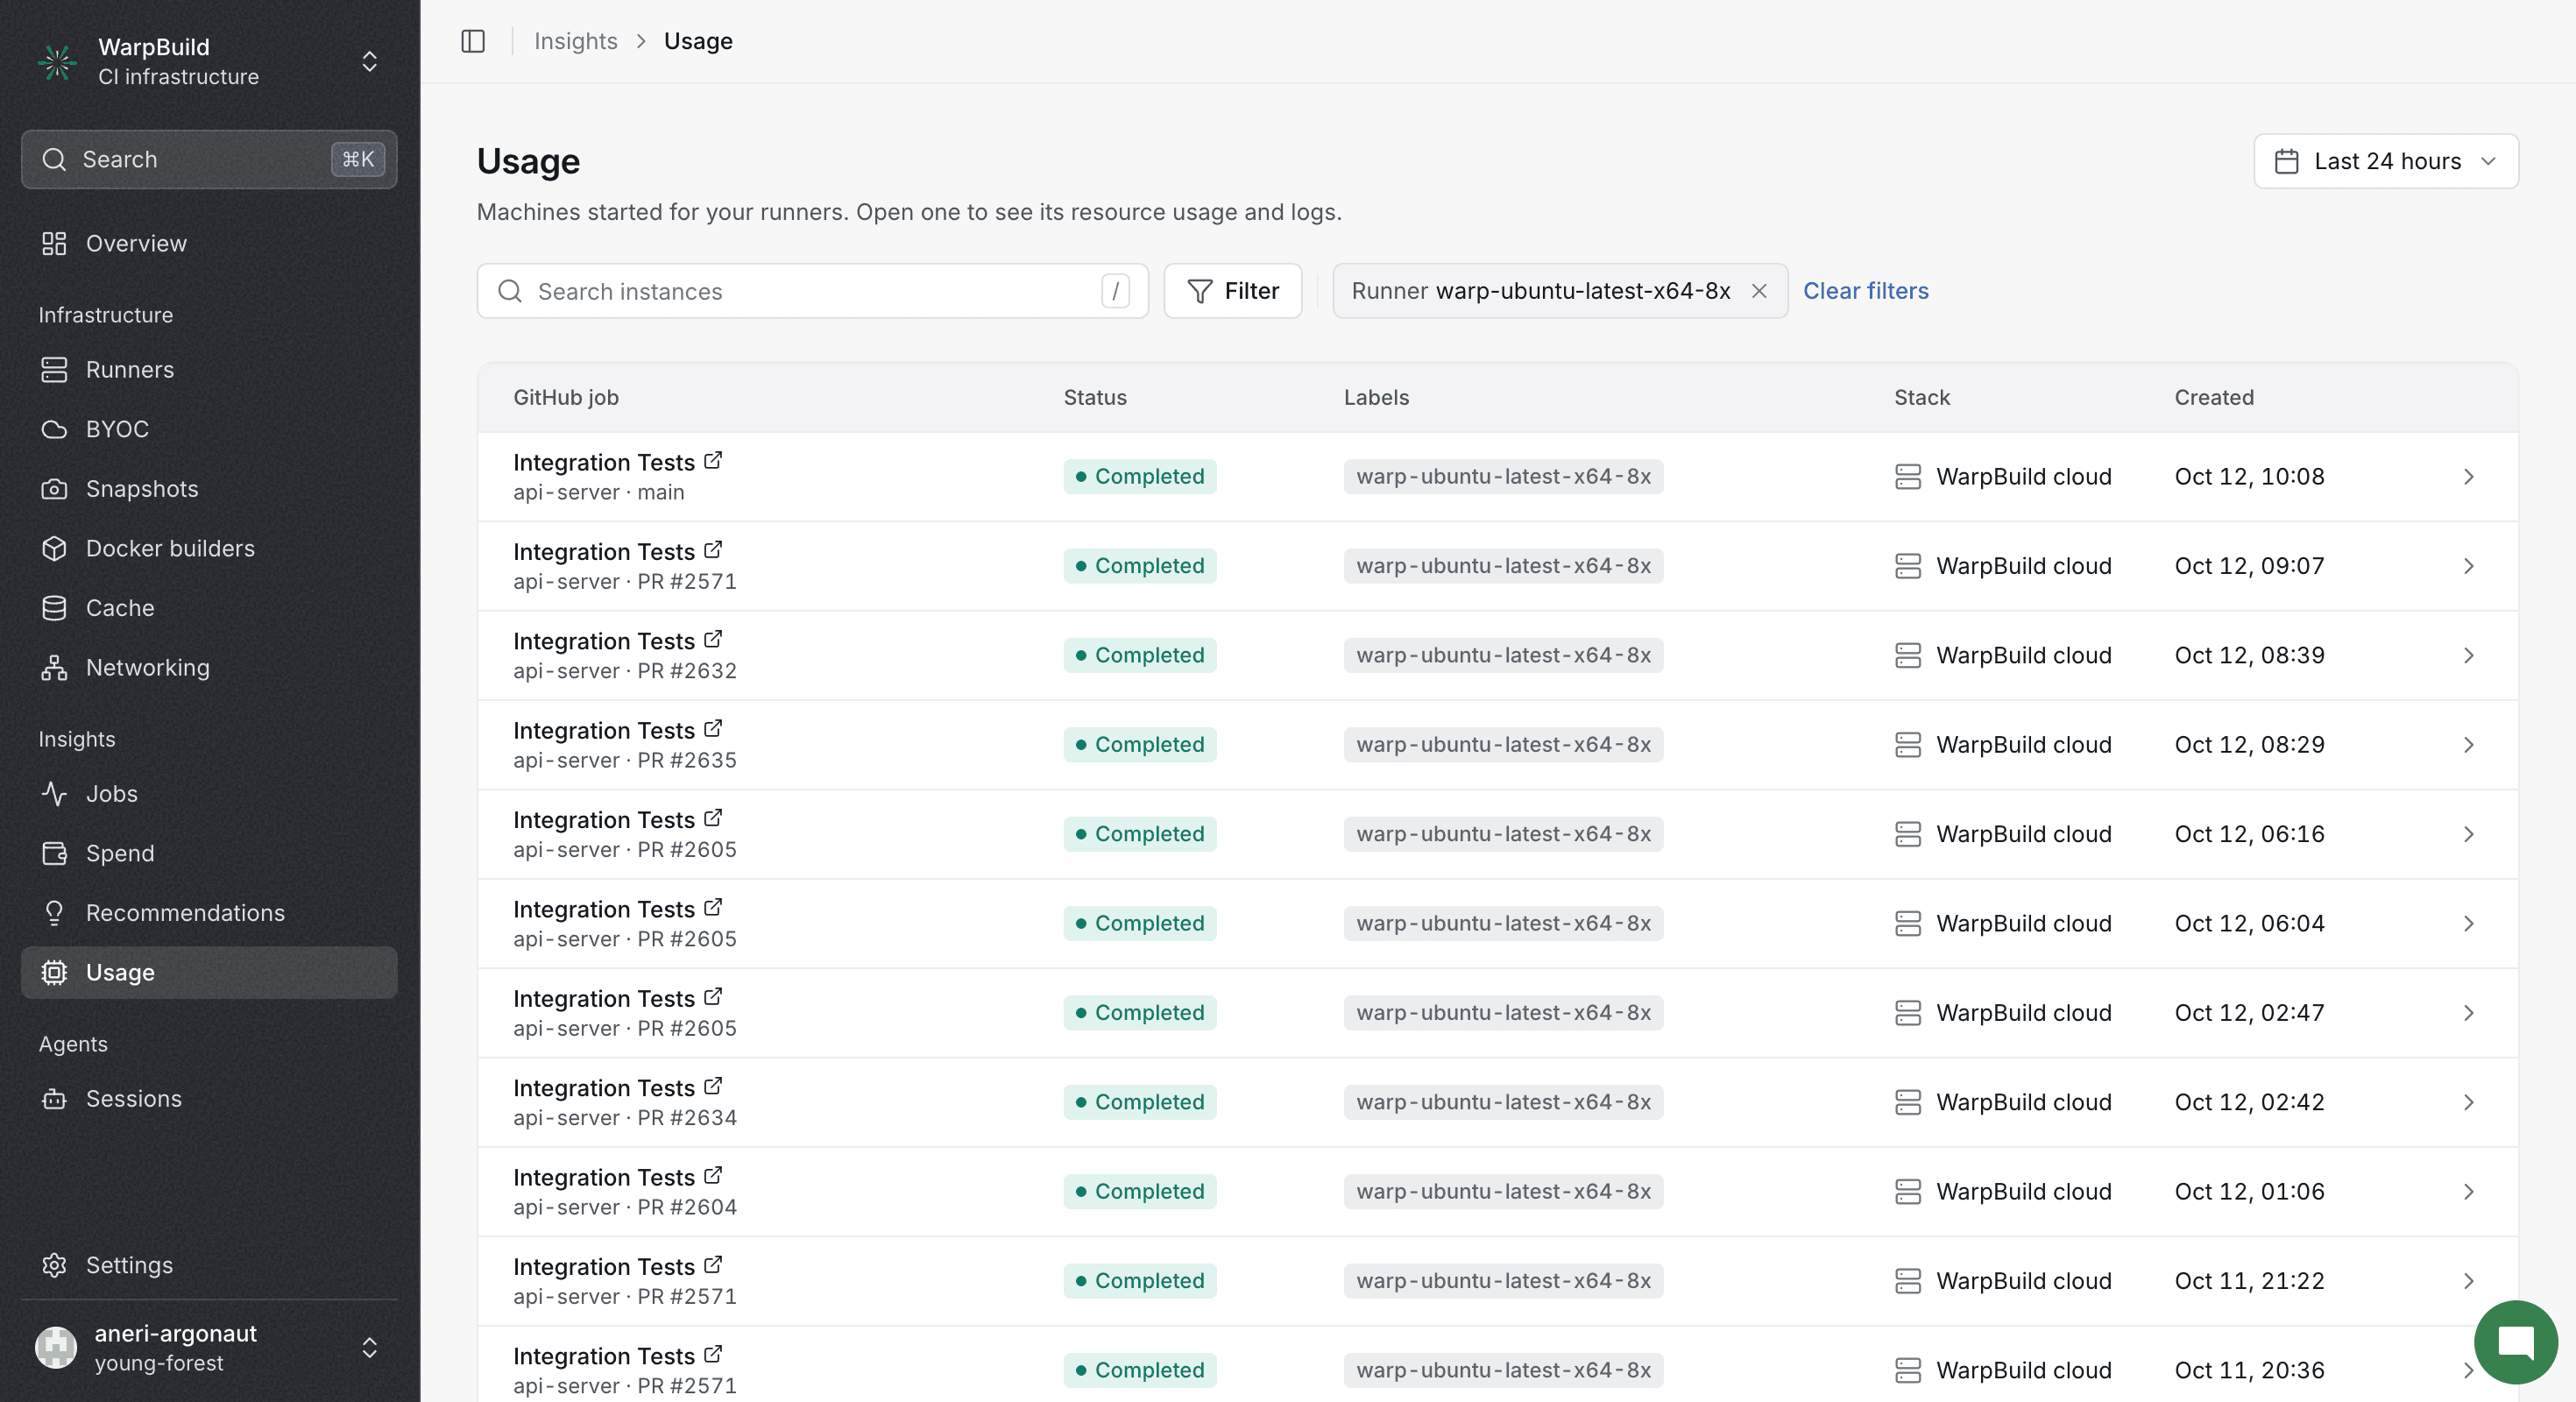Click the Settings gear icon
This screenshot has height=1402, width=2576.
pos(54,1265)
